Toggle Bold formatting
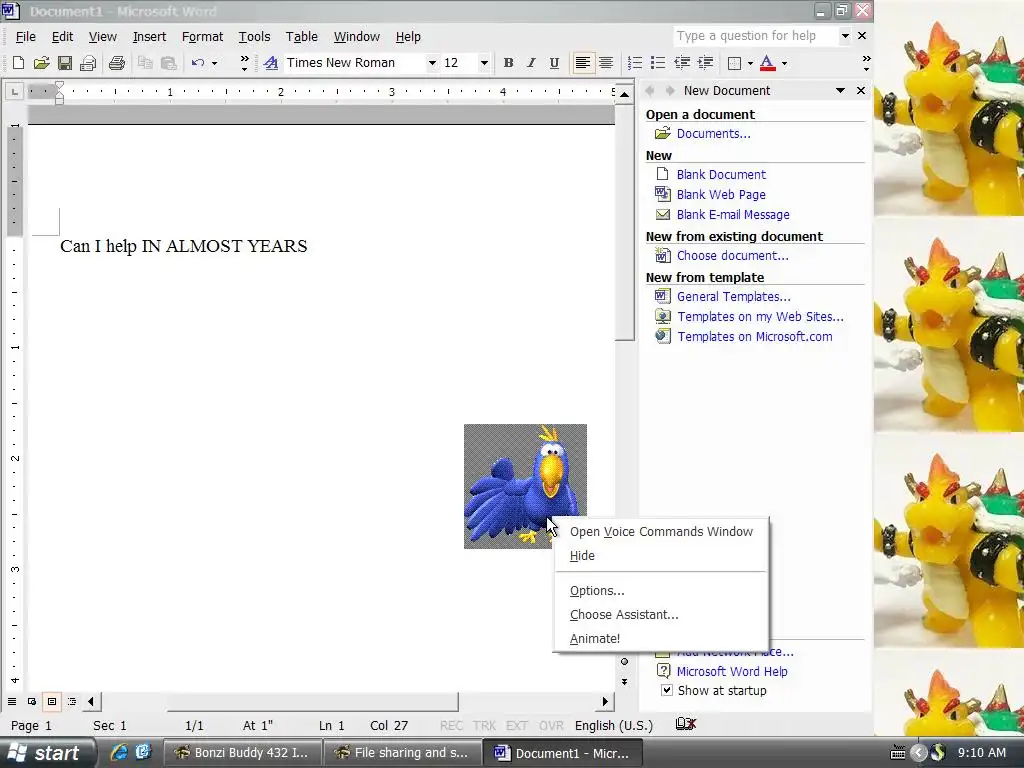 pos(508,63)
